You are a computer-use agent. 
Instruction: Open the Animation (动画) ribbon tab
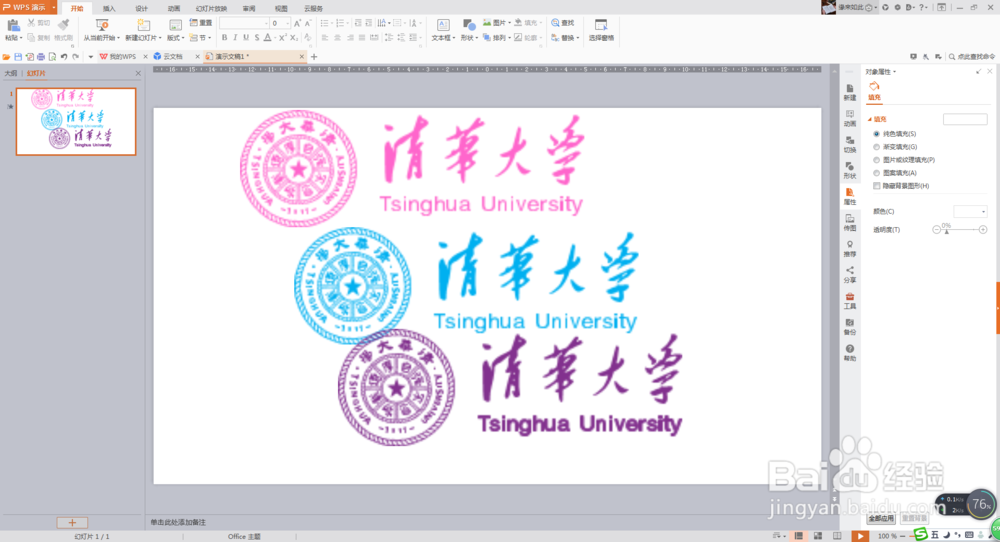[173, 8]
